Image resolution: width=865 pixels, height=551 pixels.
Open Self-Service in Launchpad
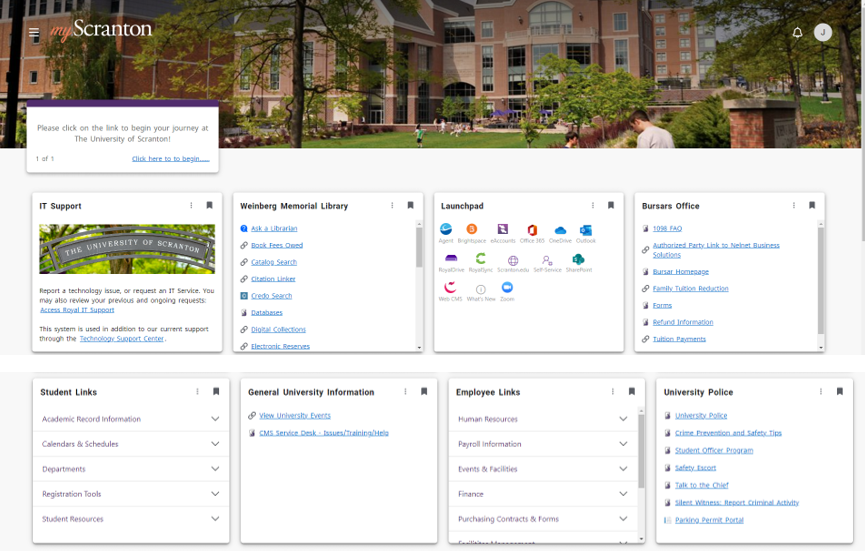[x=547, y=262]
